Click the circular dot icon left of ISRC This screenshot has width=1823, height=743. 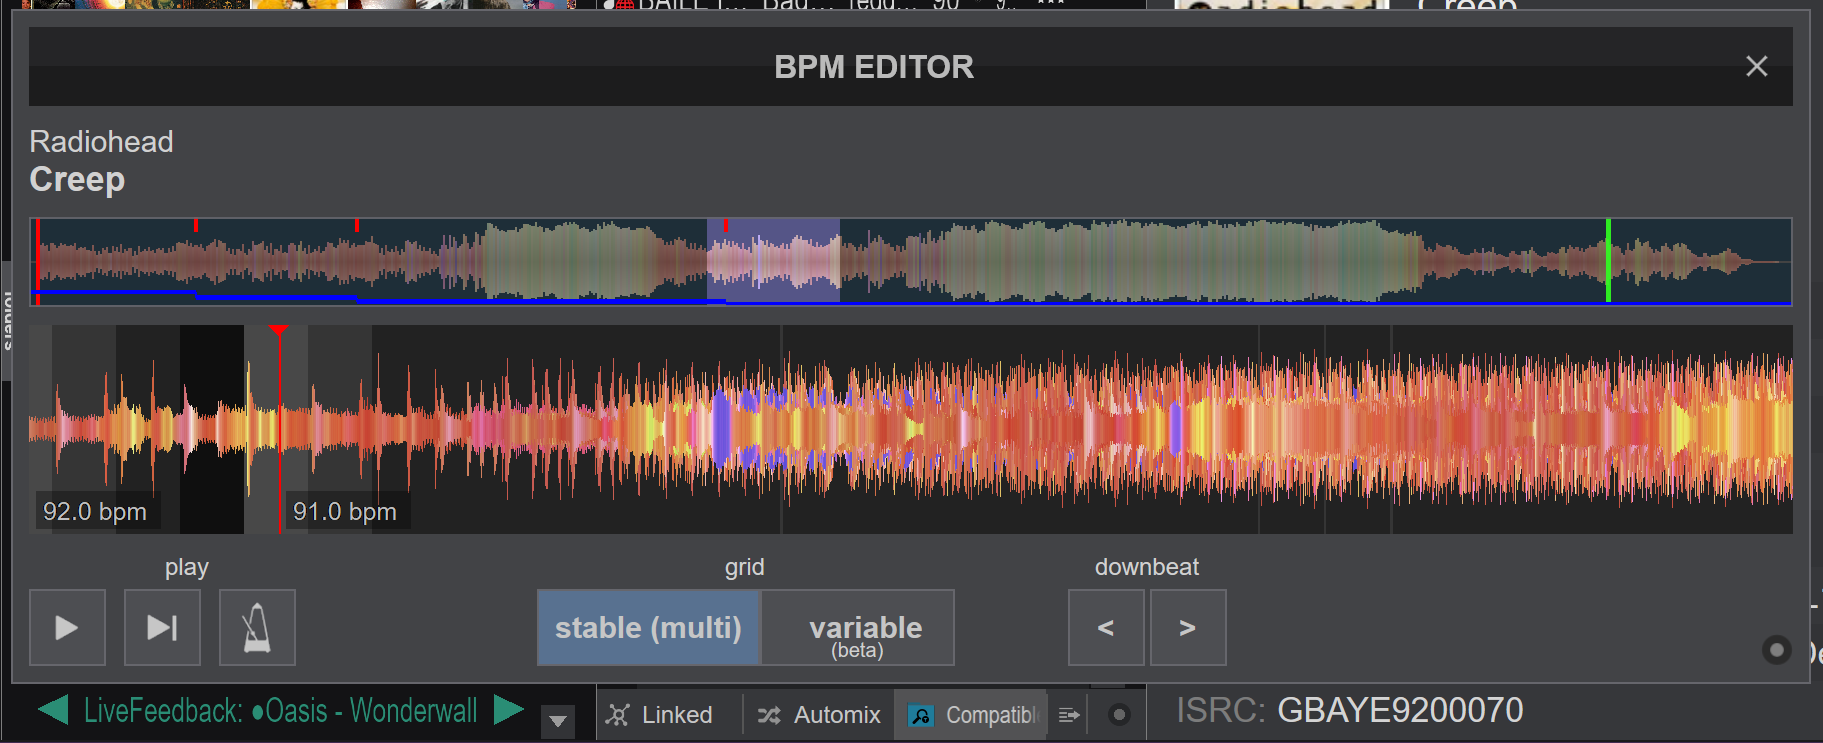coord(1119,715)
